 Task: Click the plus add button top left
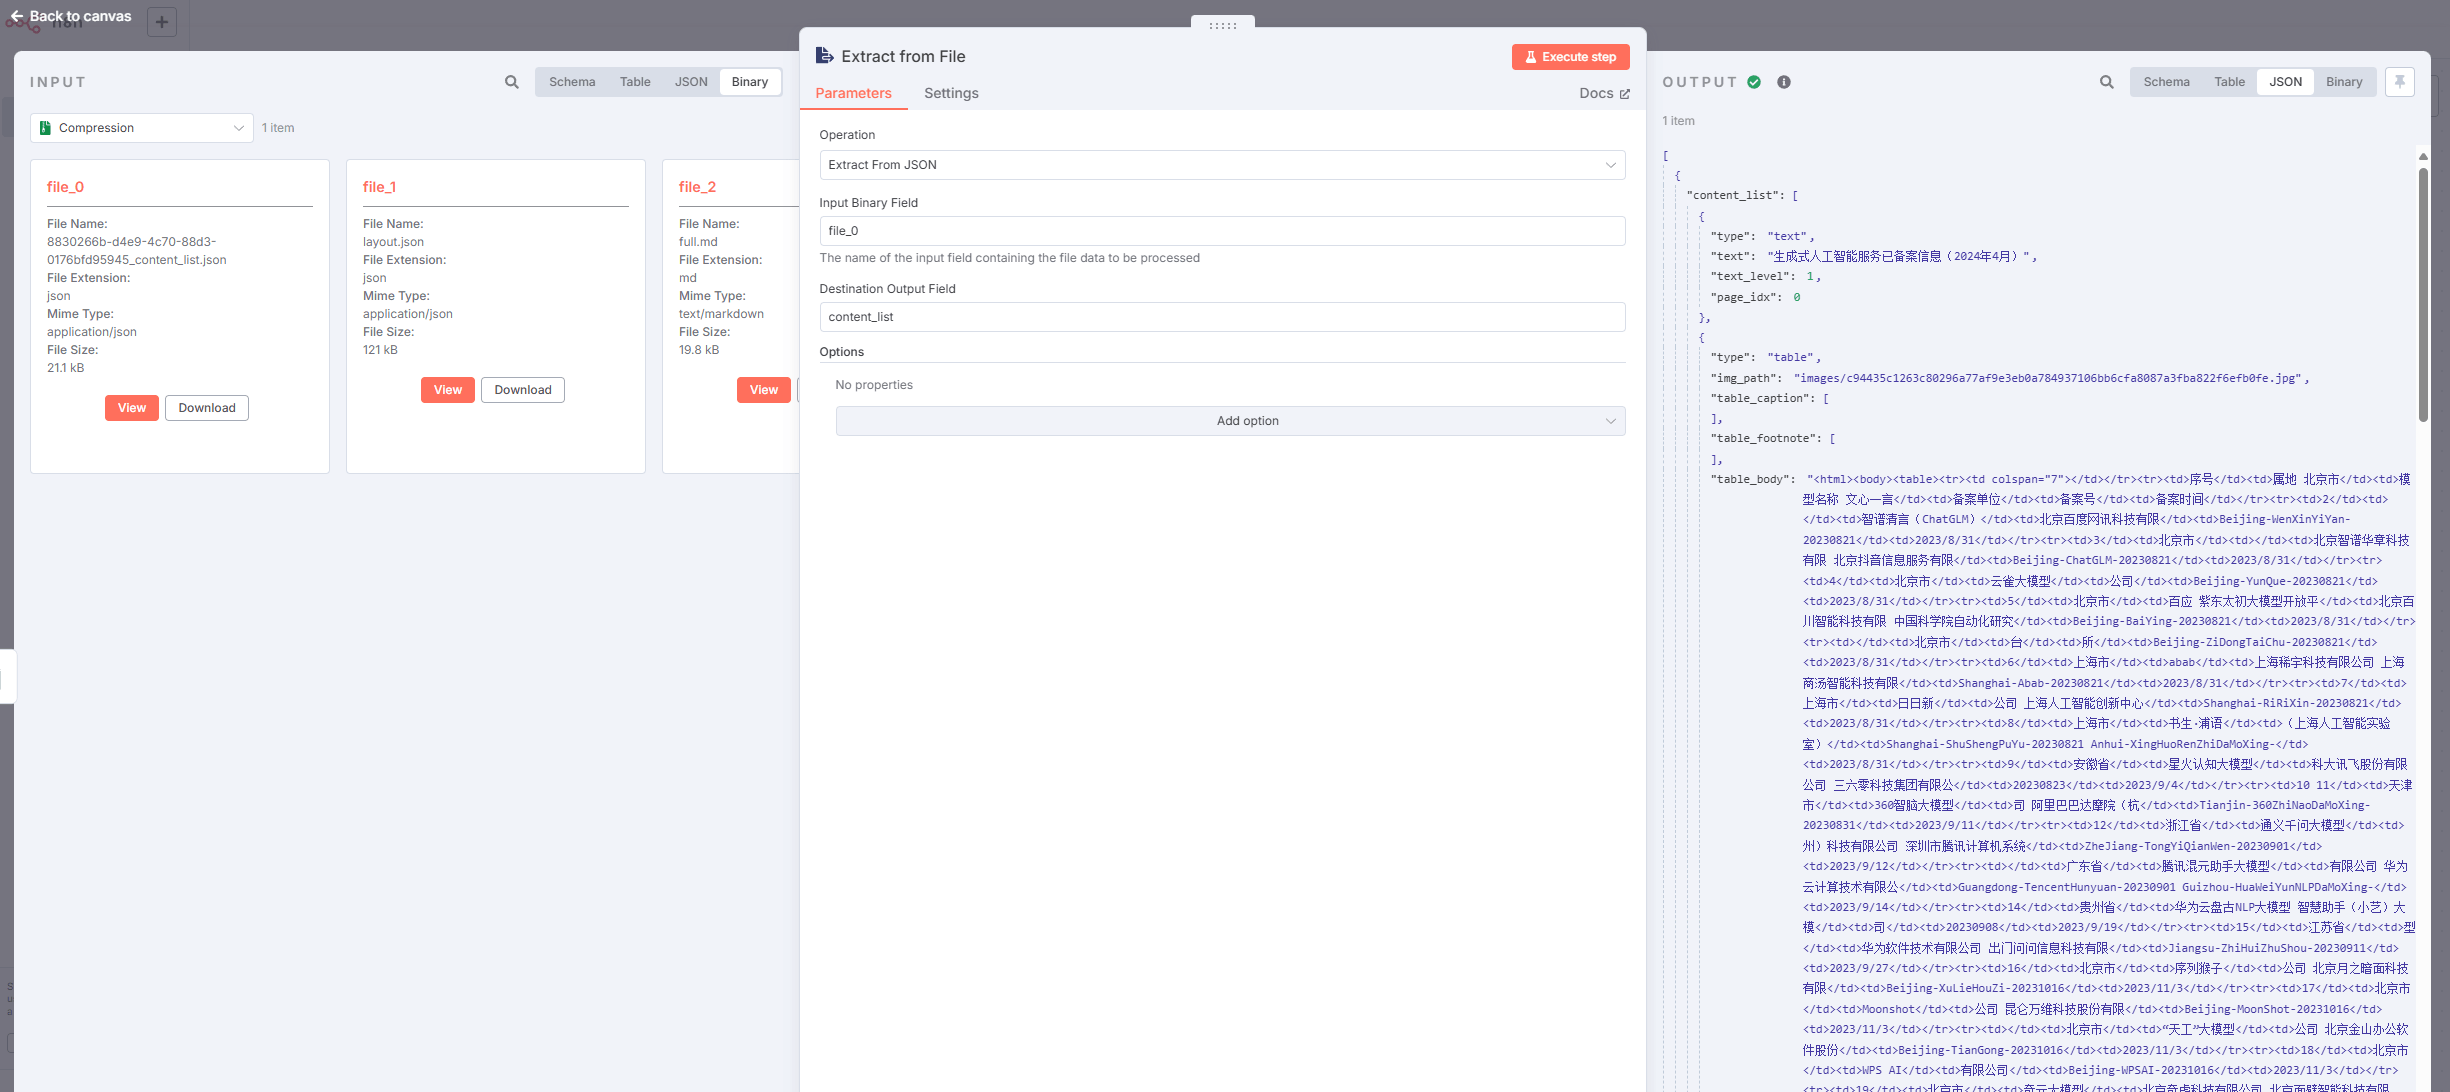pyautogui.click(x=161, y=22)
